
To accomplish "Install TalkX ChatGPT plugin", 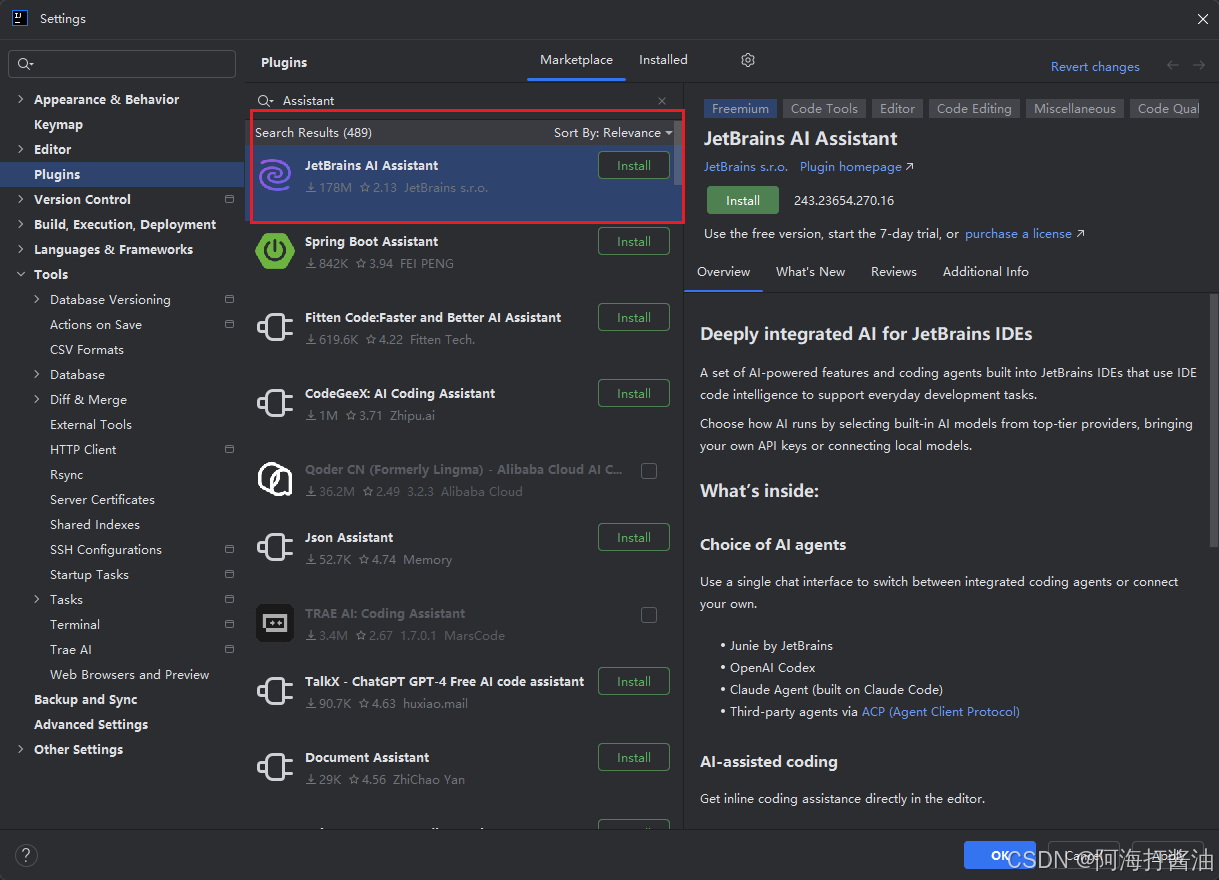I will click(634, 682).
